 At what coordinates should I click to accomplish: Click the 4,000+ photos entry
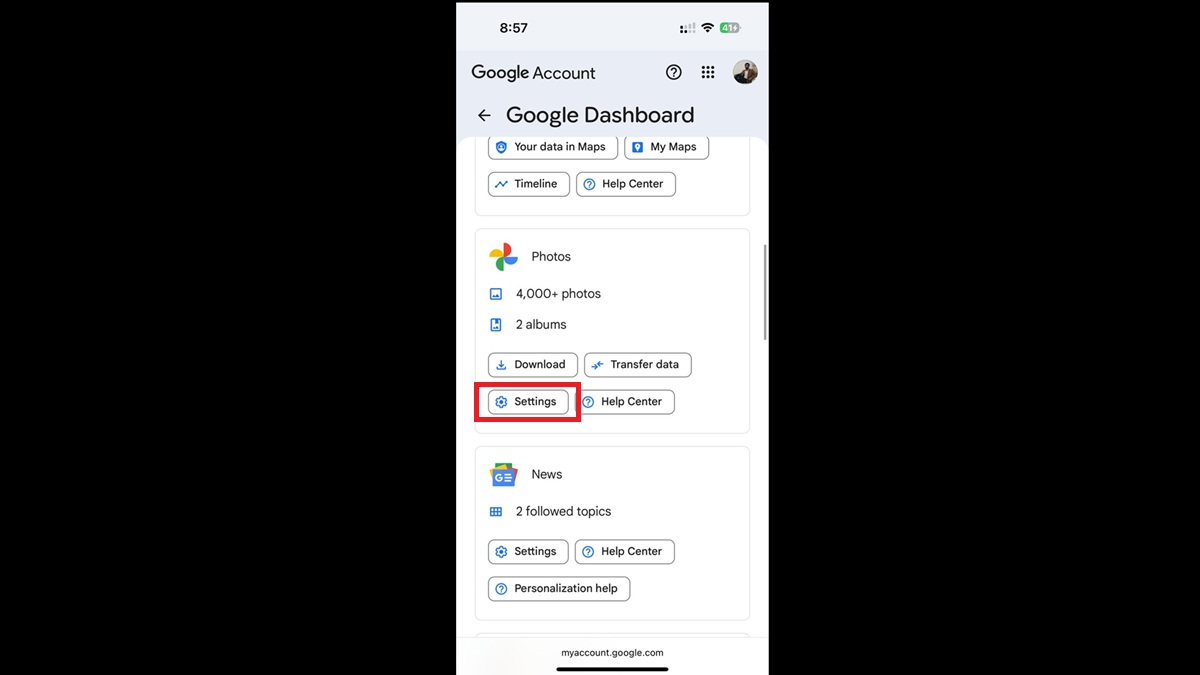coord(557,294)
